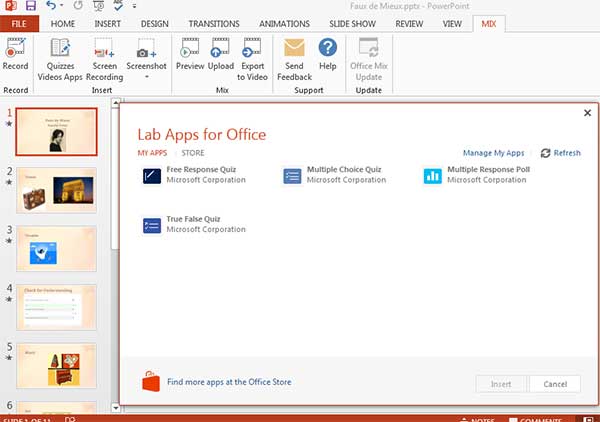Select the MIX tab

(489, 24)
